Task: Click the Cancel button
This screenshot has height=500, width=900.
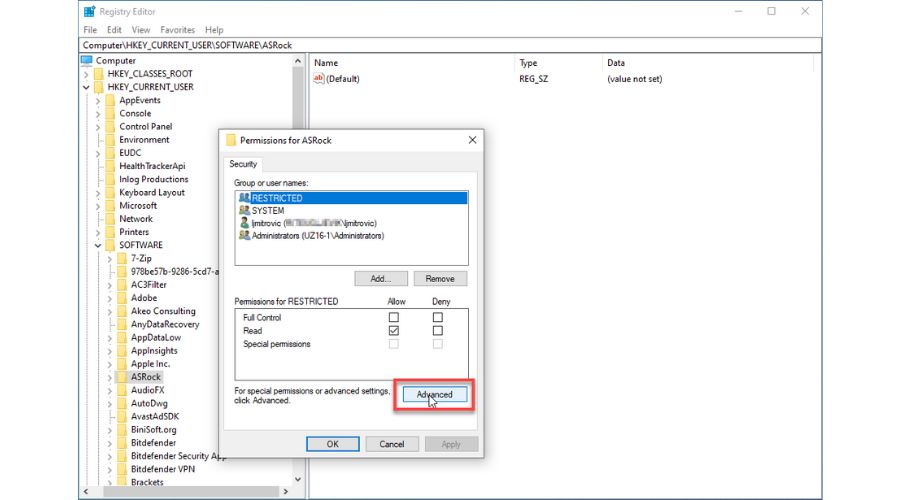Action: point(392,444)
